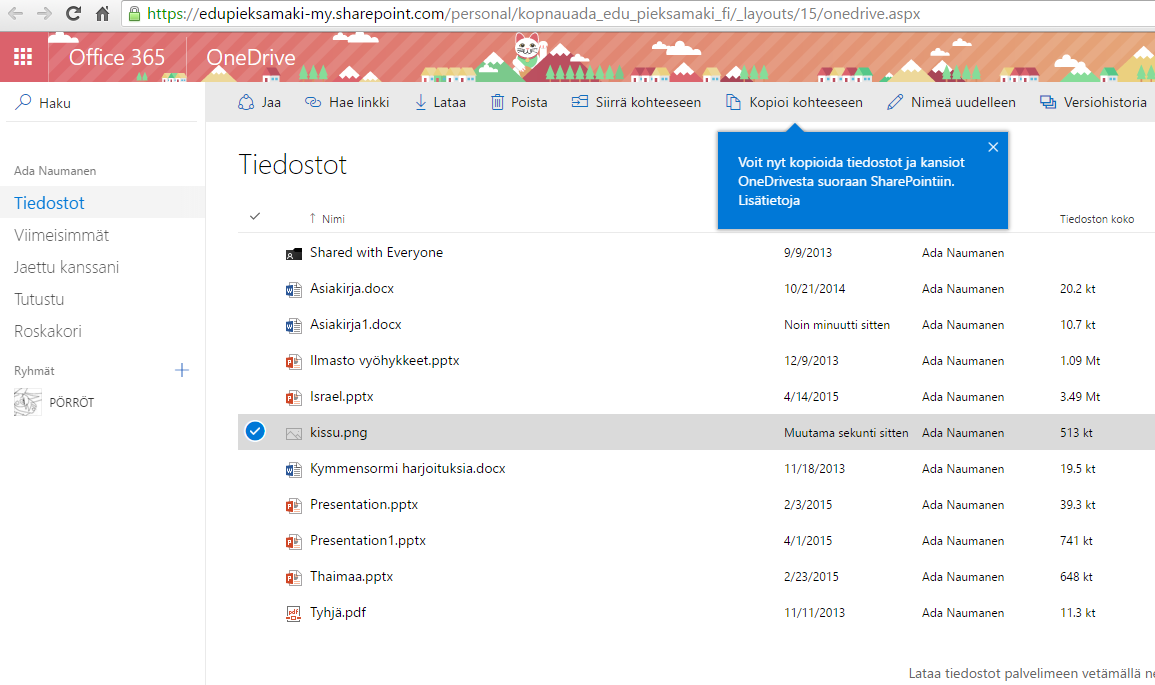Open the Lisätietoja link in tooltip
The width and height of the screenshot is (1155, 685).
[768, 200]
